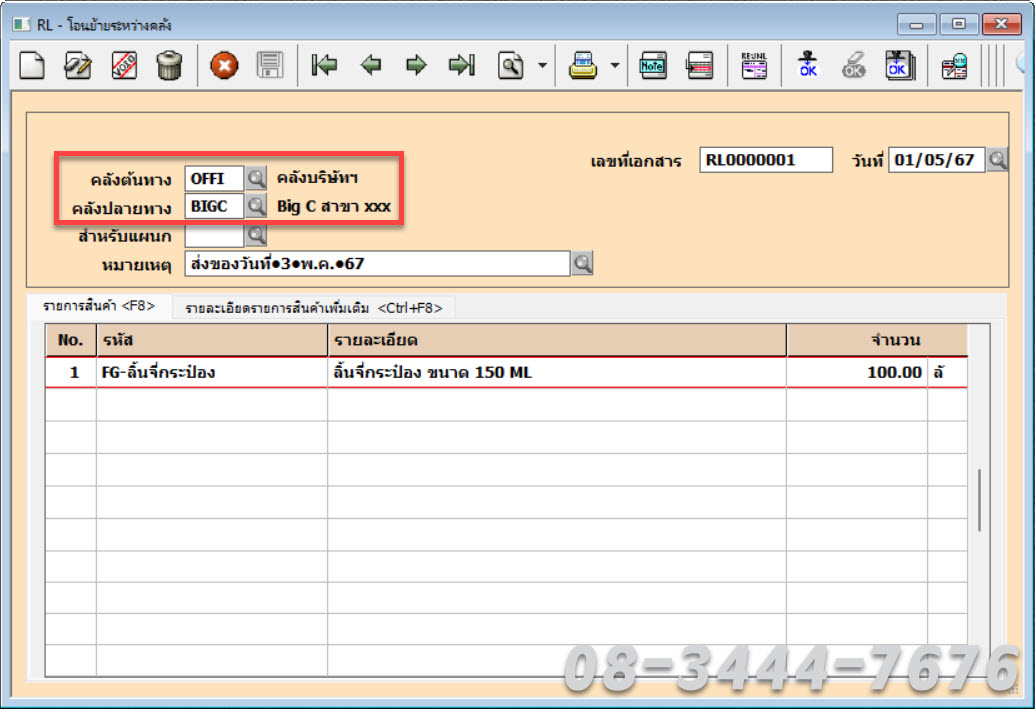Click destination name Big C สาขา xxx
The image size is (1035, 709).
click(x=333, y=206)
